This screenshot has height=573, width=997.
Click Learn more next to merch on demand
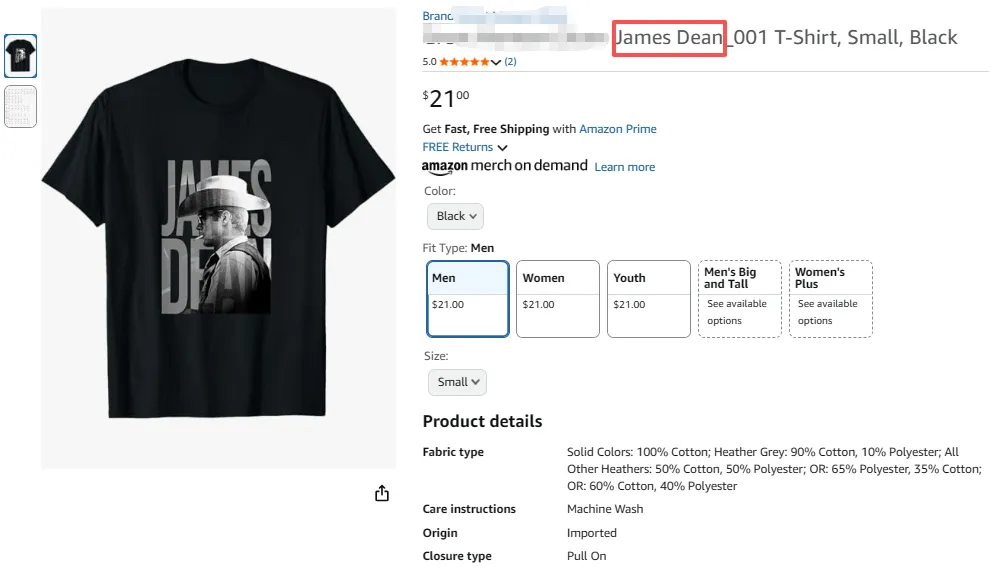tap(625, 167)
